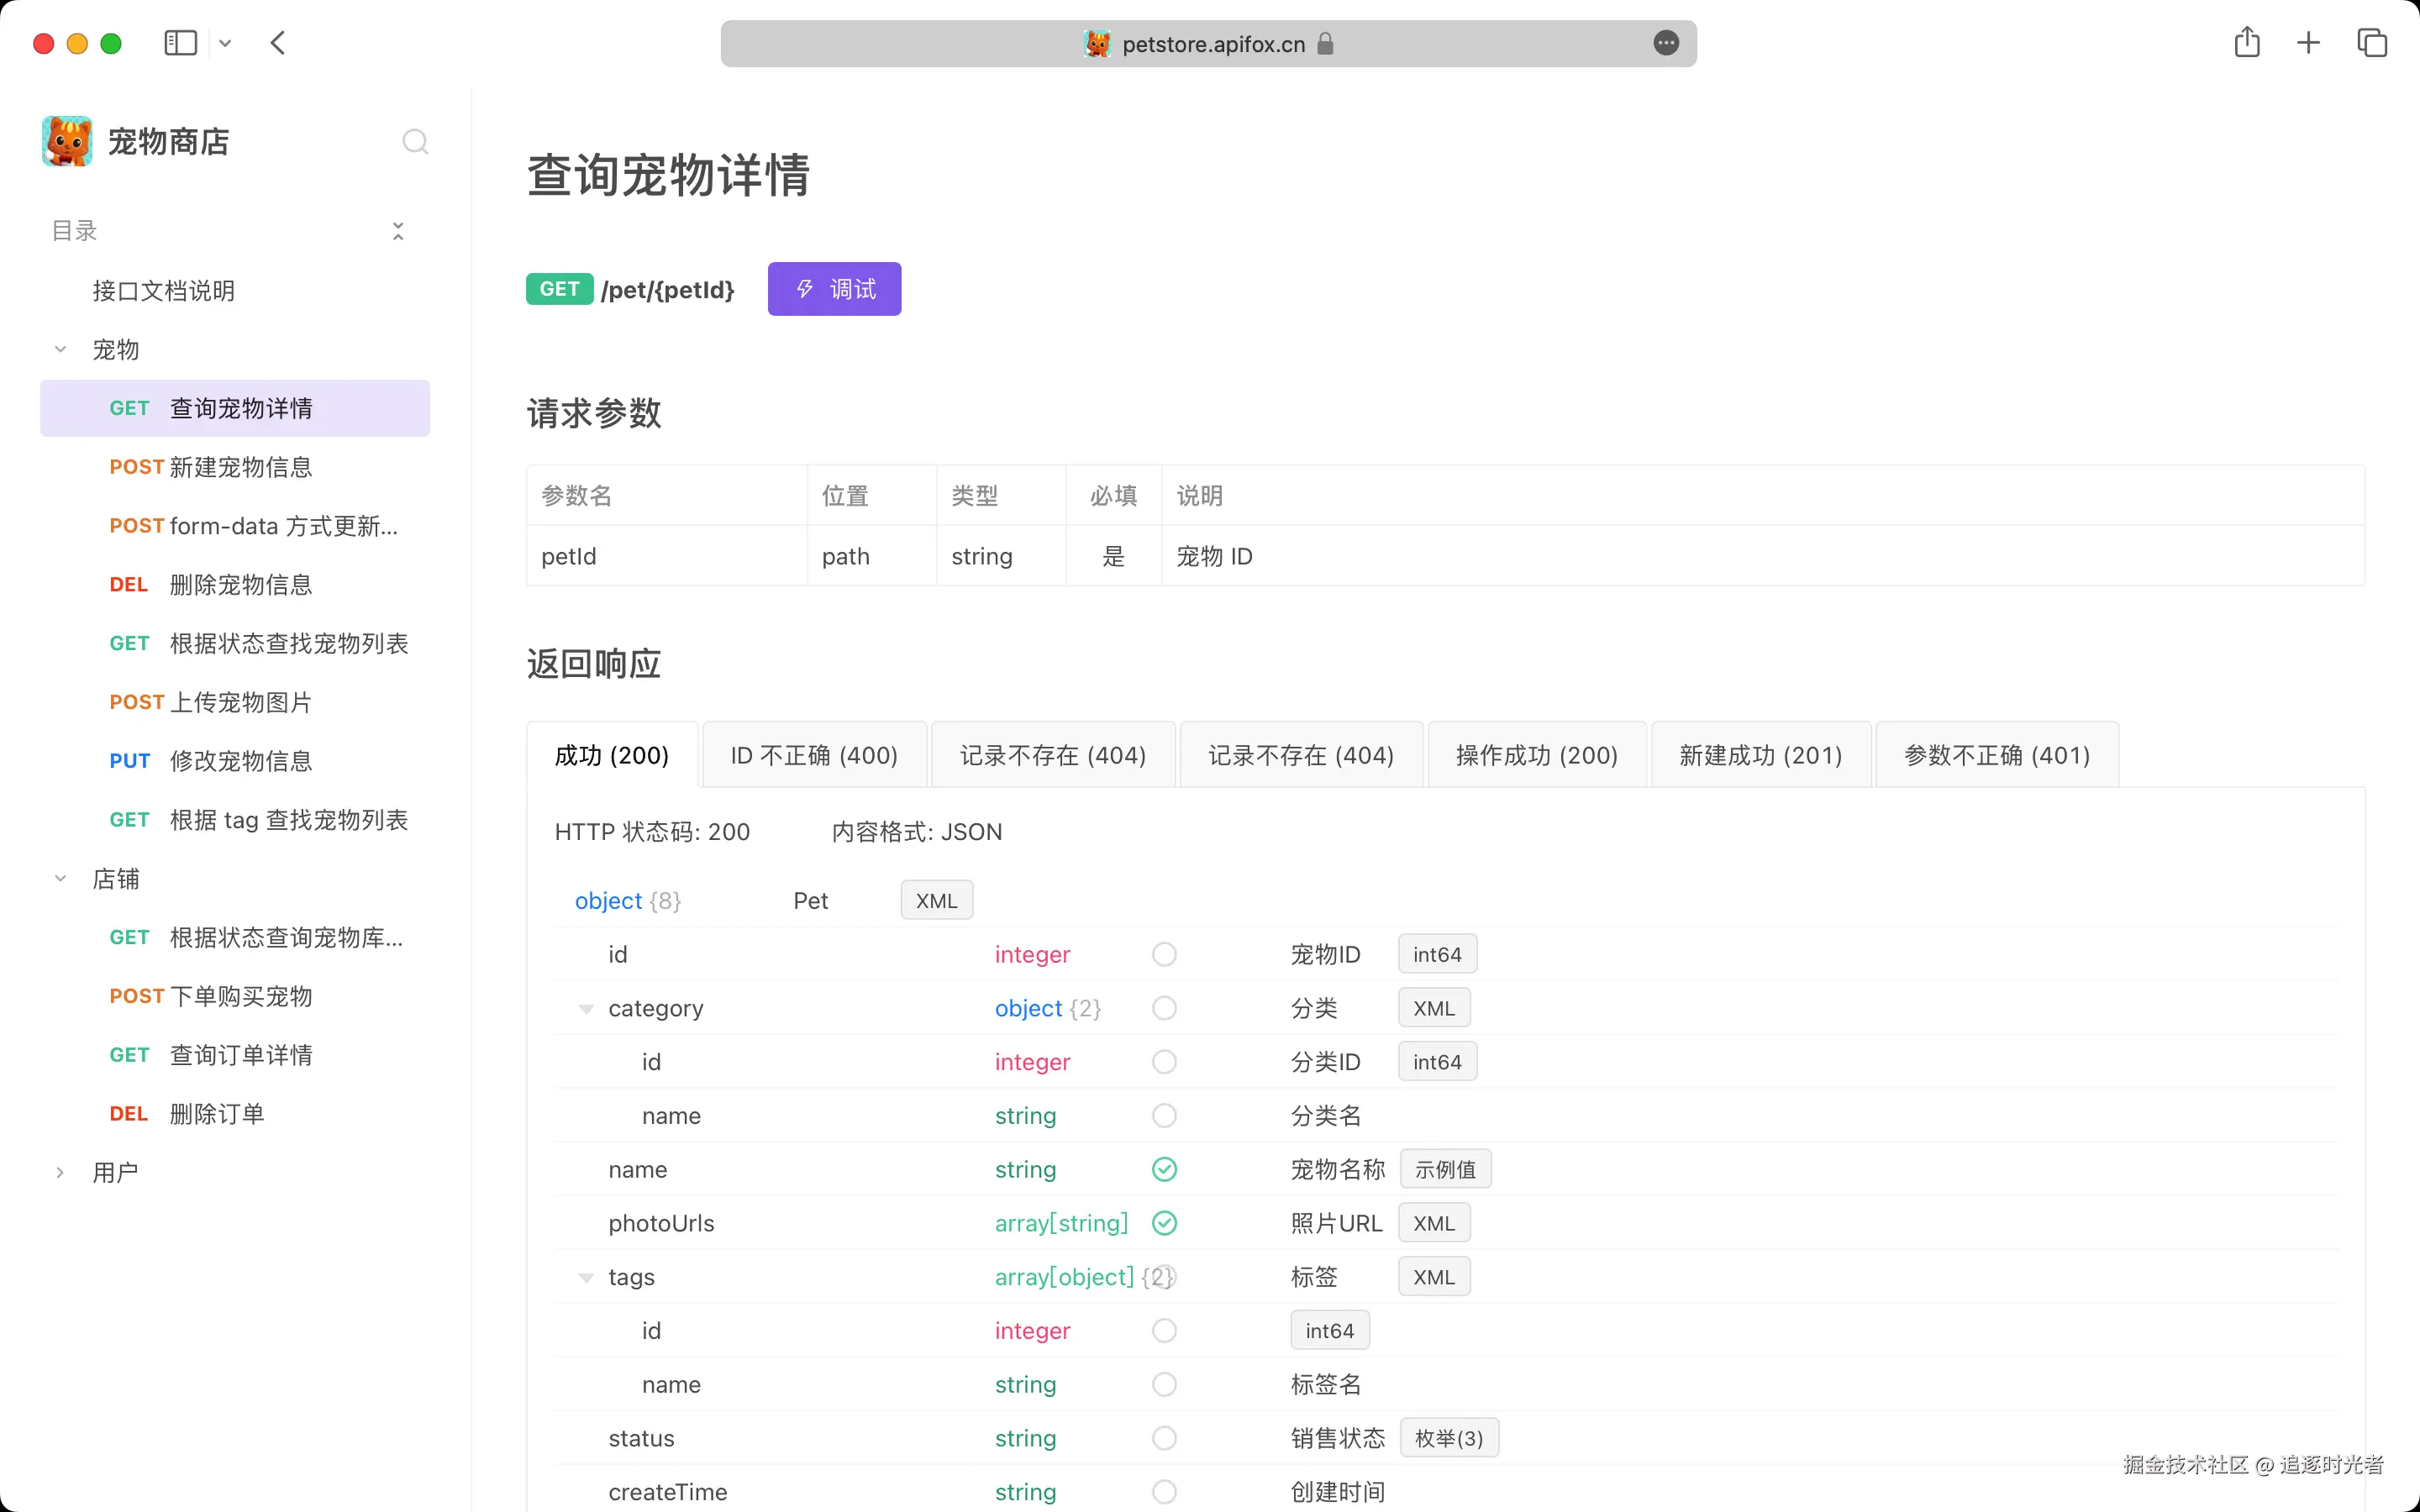The height and width of the screenshot is (1512, 2420).
Task: Toggle the Safari sidebar panel icon
Action: click(x=180, y=43)
